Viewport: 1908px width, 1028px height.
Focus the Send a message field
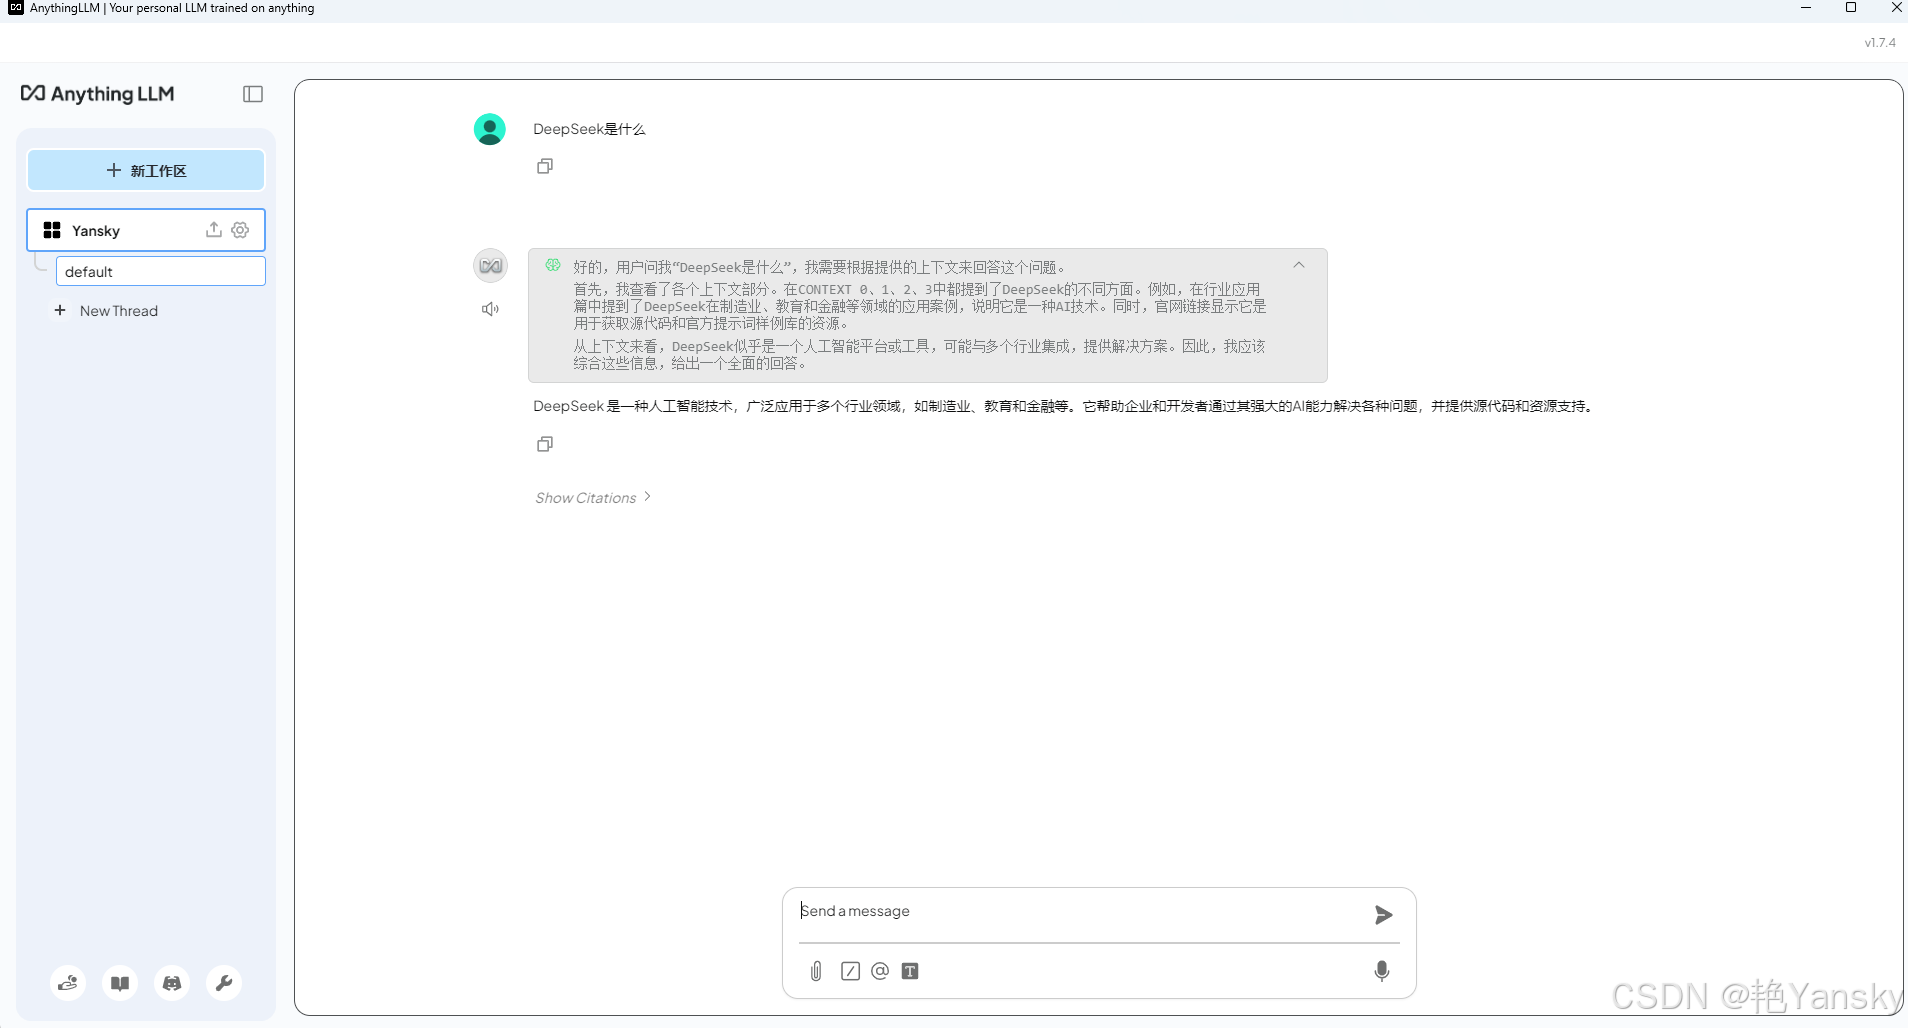[1080, 912]
